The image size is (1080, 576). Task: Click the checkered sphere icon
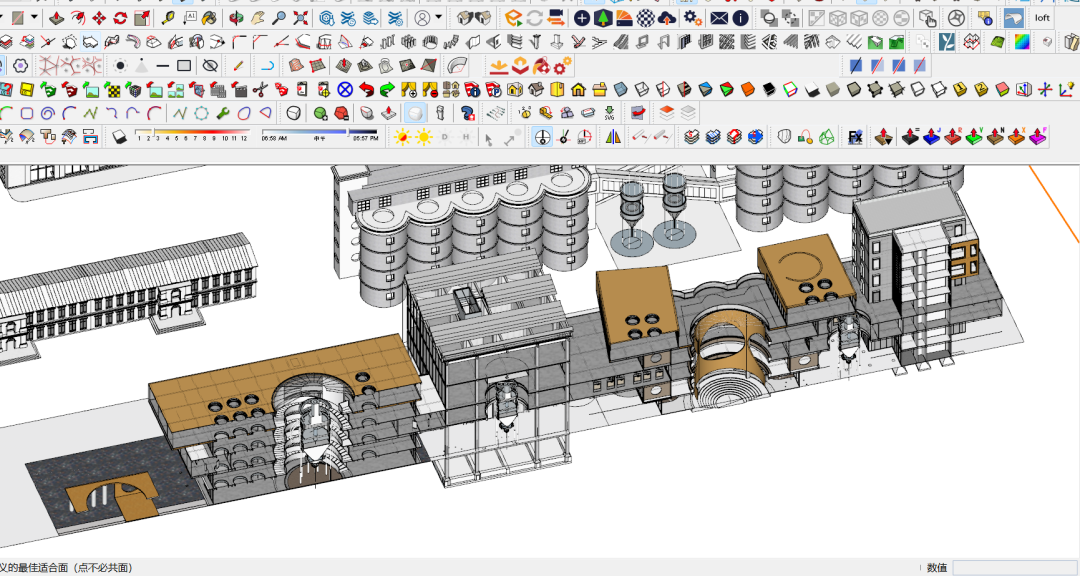tap(645, 18)
